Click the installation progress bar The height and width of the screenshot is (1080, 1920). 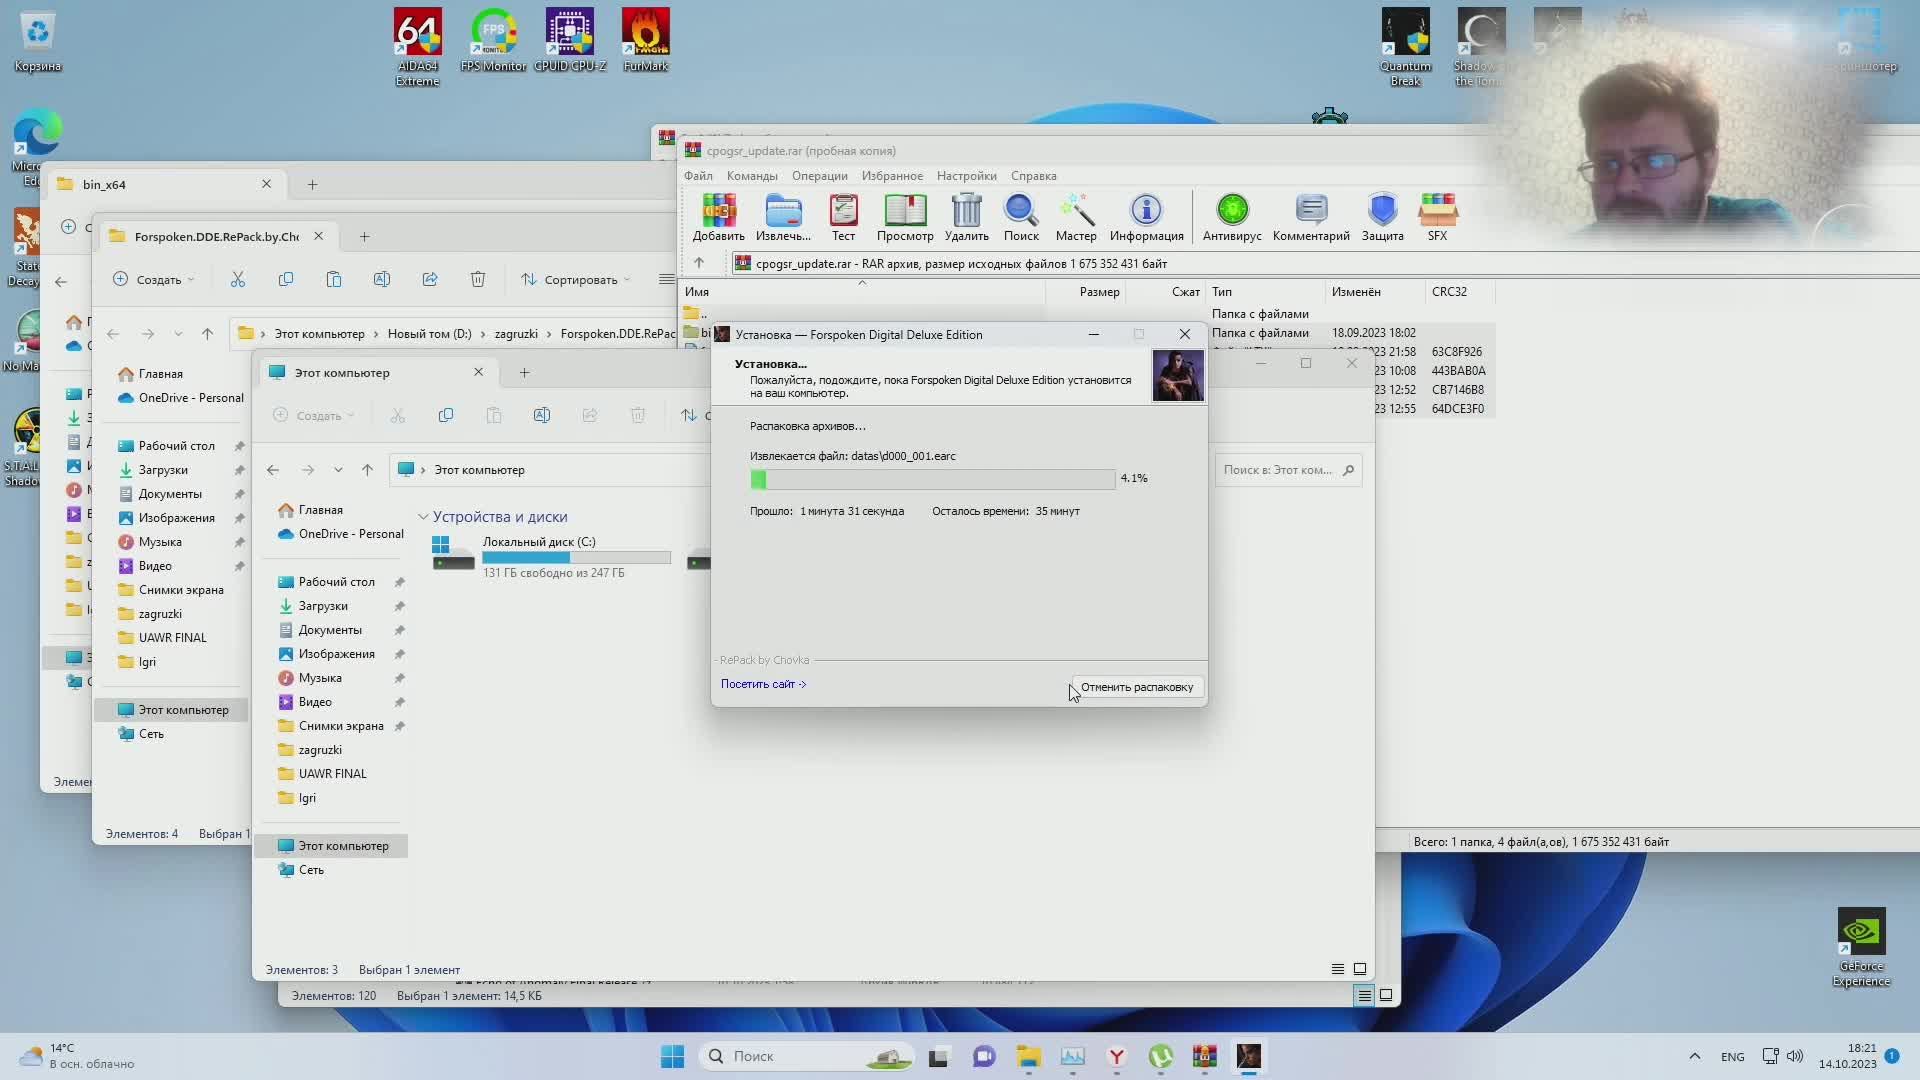932,479
